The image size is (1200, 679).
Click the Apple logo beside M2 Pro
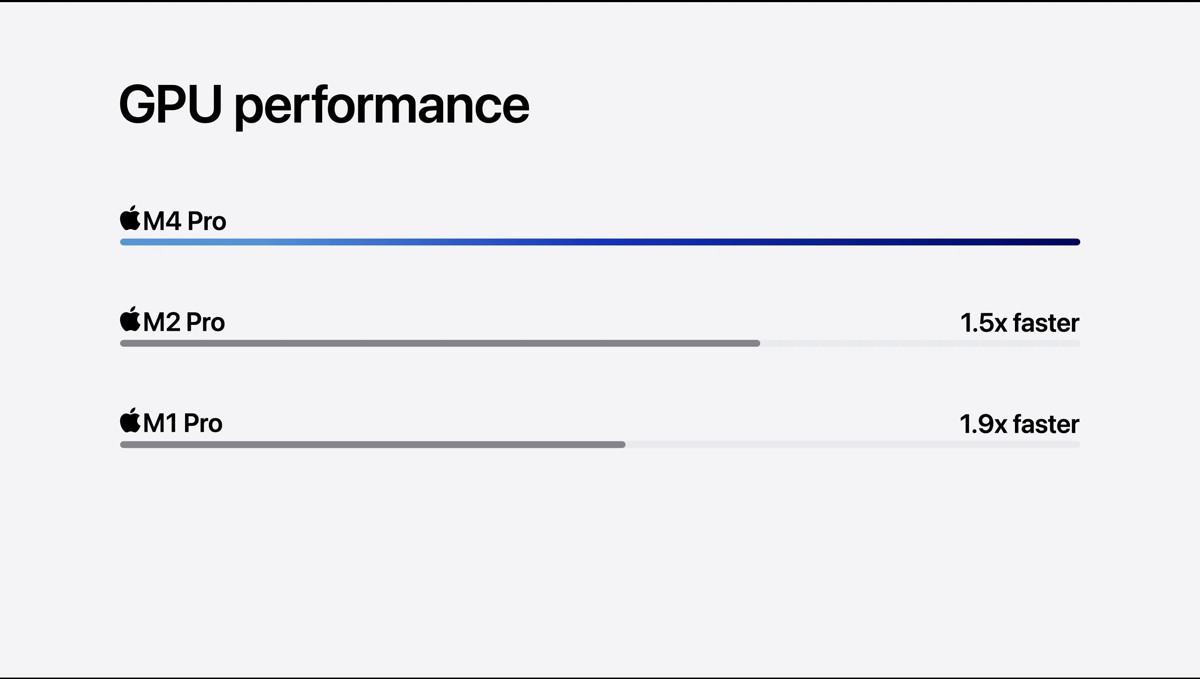click(x=130, y=319)
